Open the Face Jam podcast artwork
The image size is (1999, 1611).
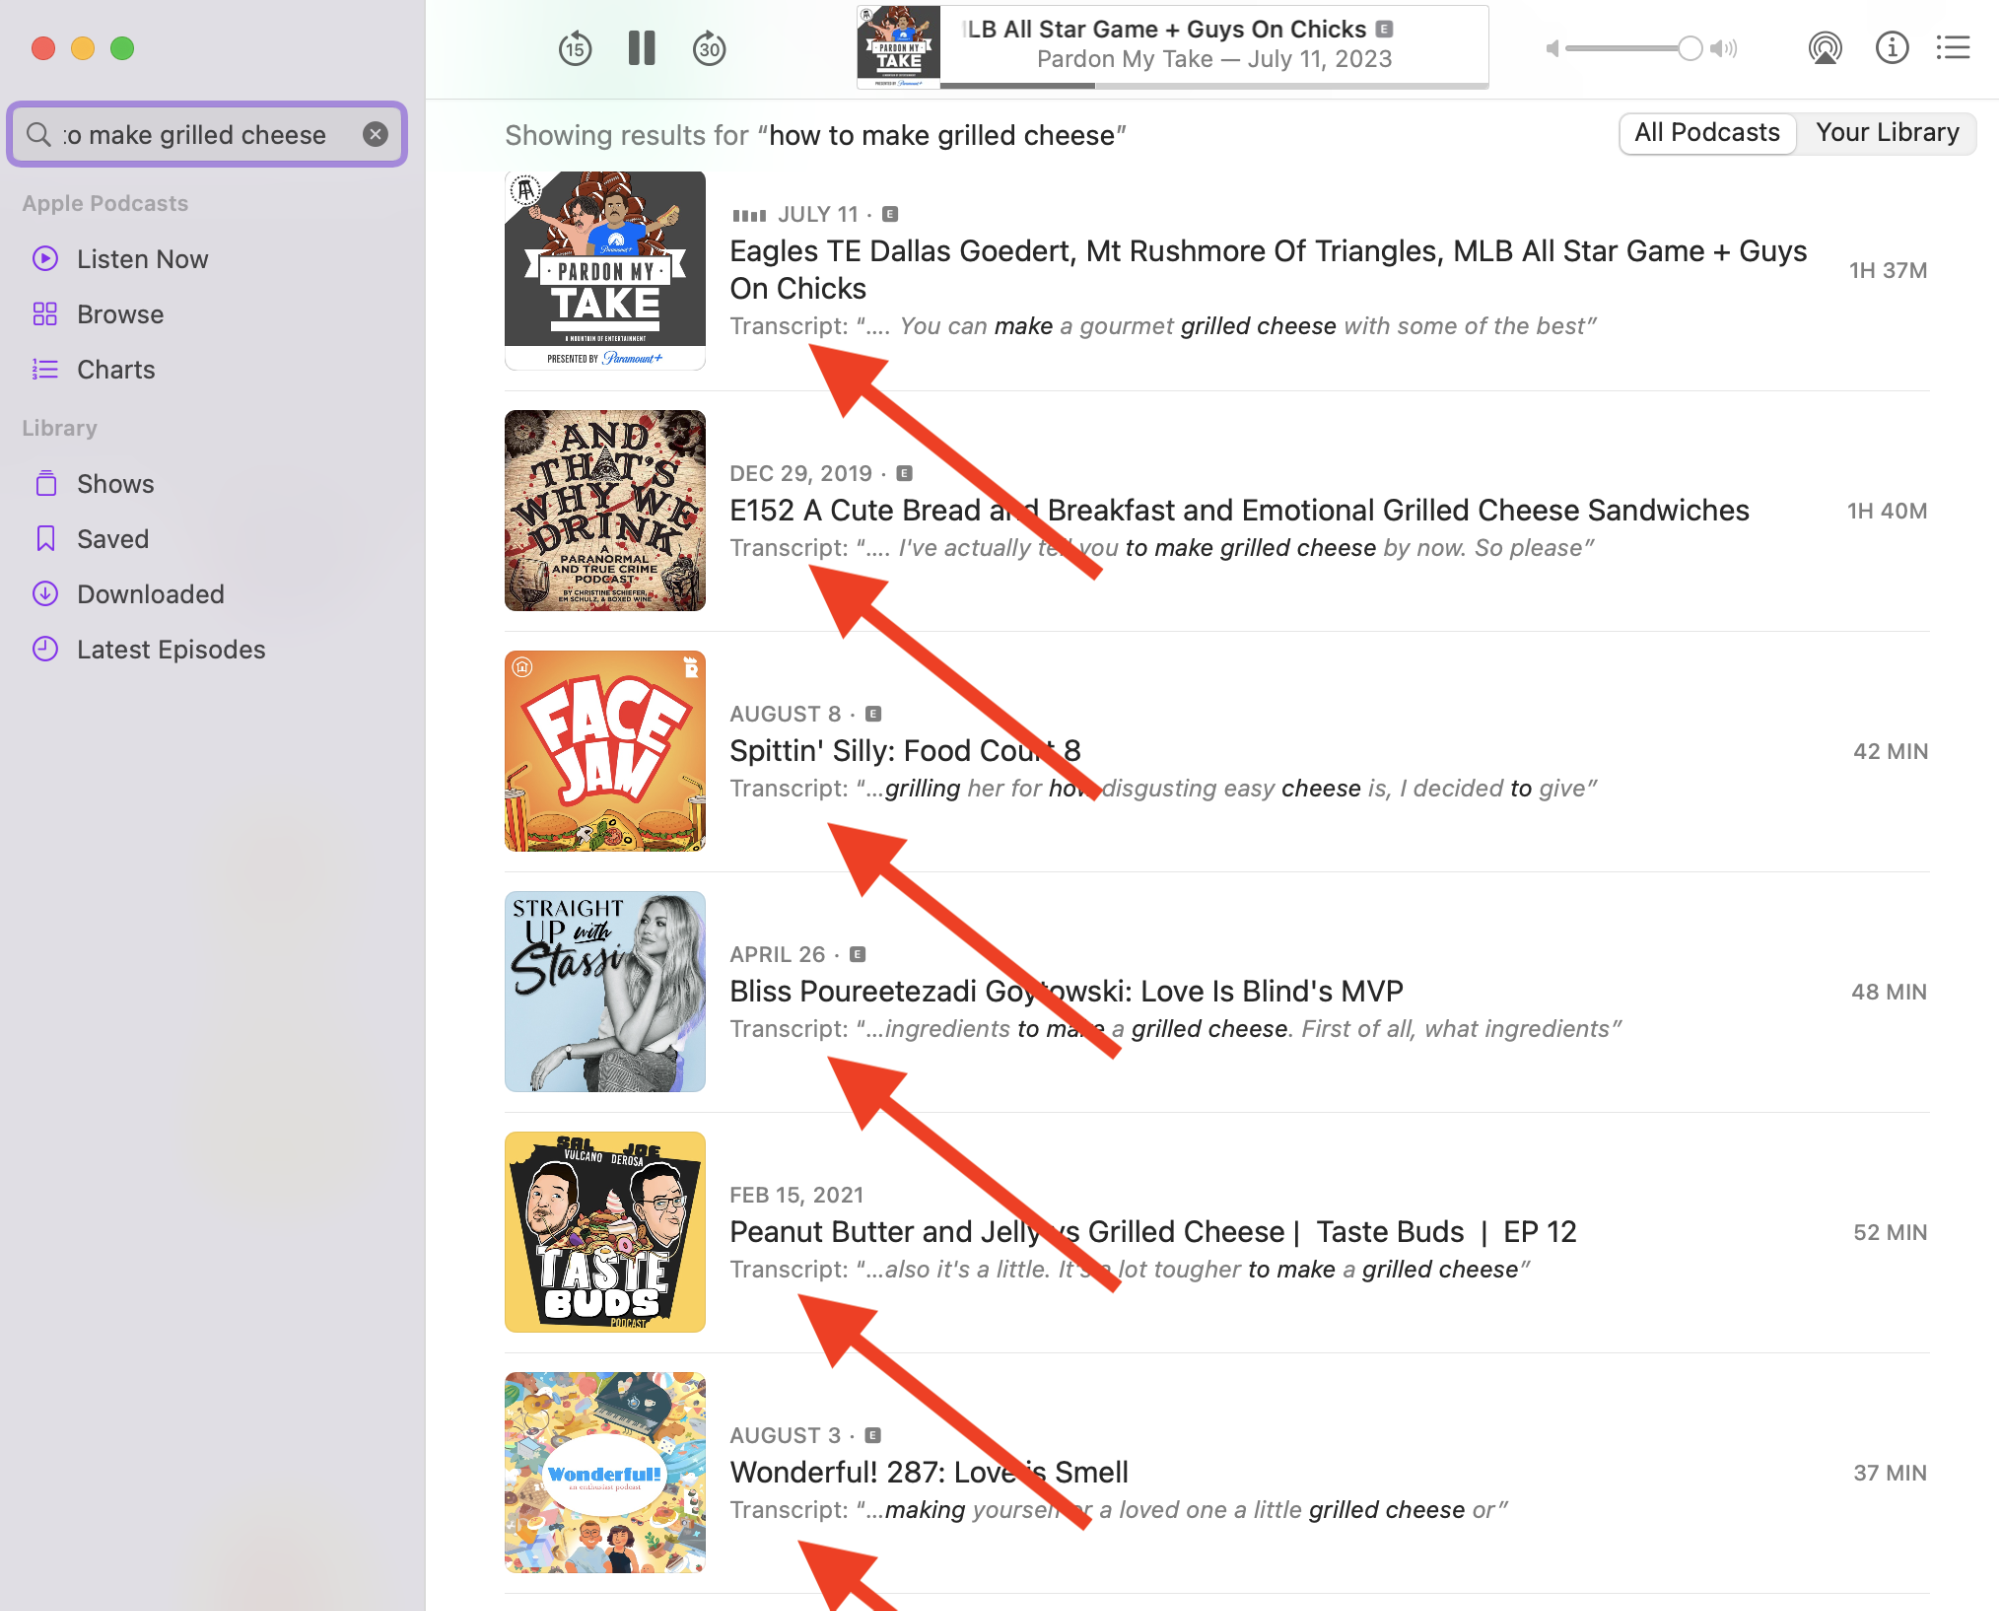coord(605,751)
